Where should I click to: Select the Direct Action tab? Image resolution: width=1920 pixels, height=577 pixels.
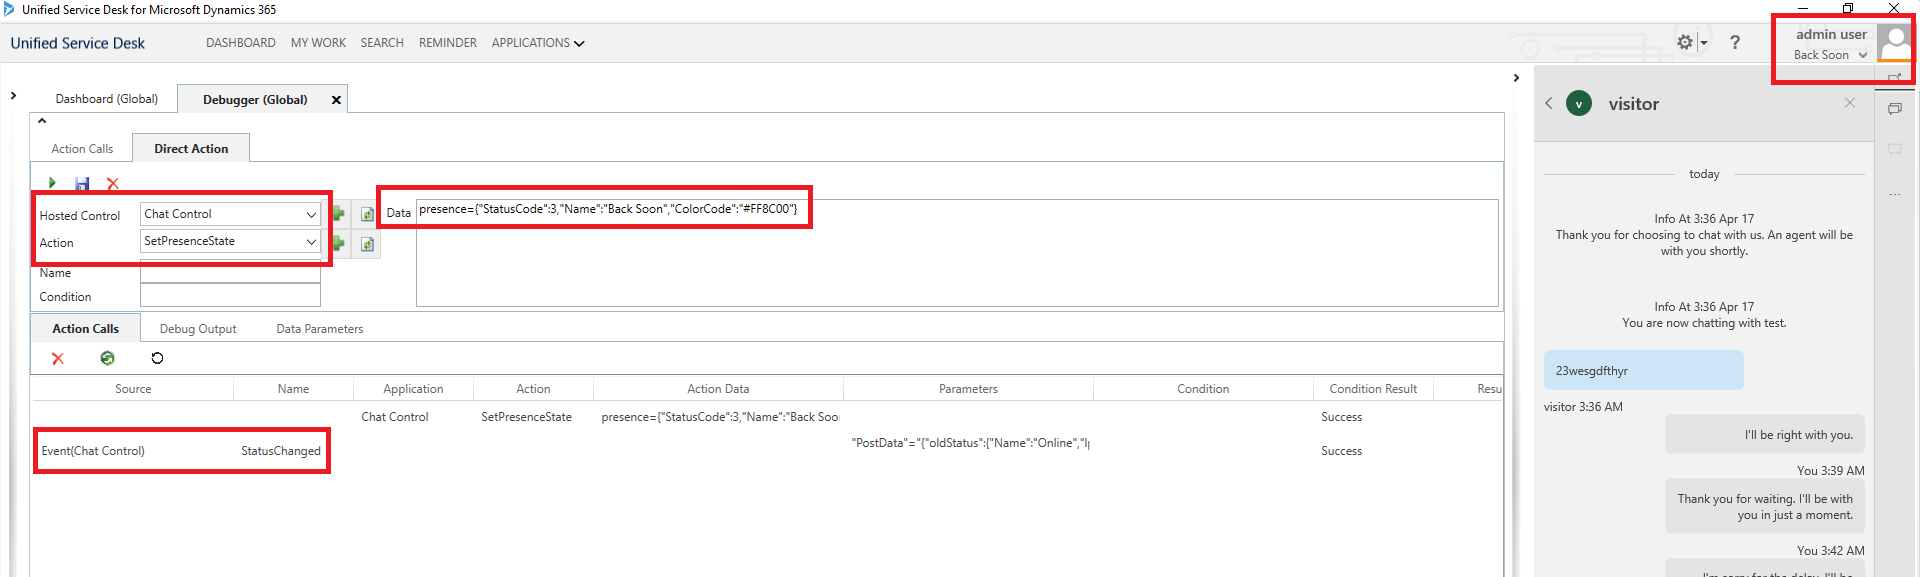coord(191,149)
